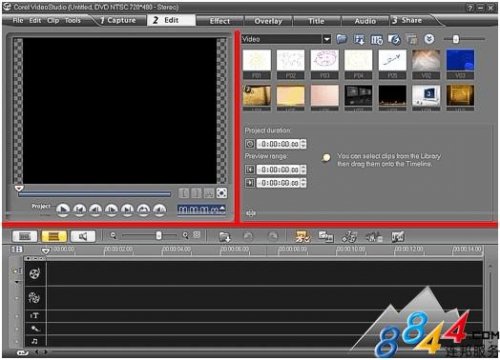Adjust the timeline zoom slider

(159, 236)
